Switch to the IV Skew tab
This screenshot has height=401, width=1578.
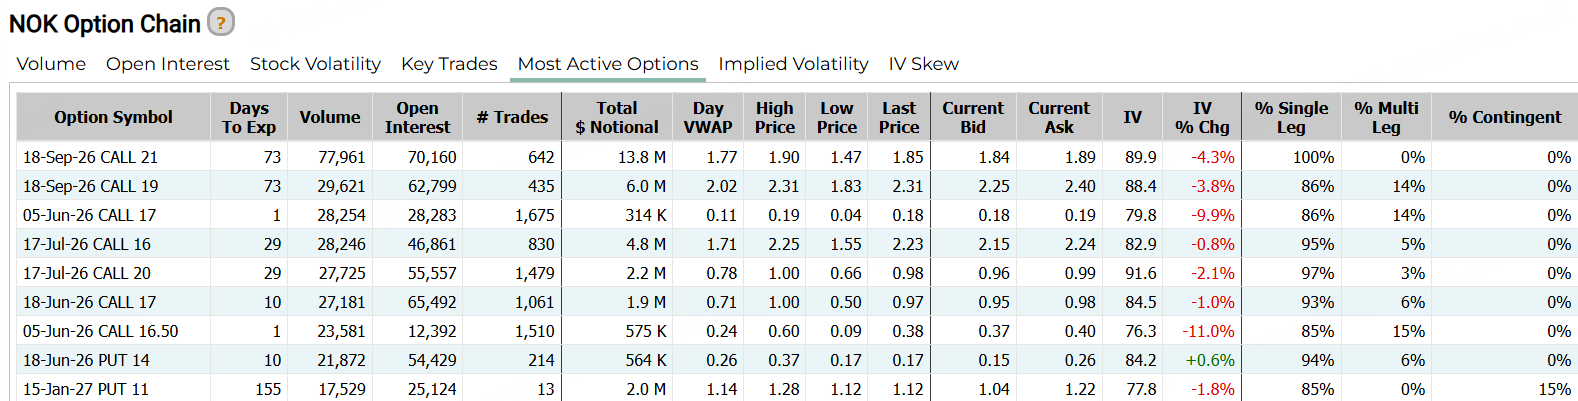924,64
